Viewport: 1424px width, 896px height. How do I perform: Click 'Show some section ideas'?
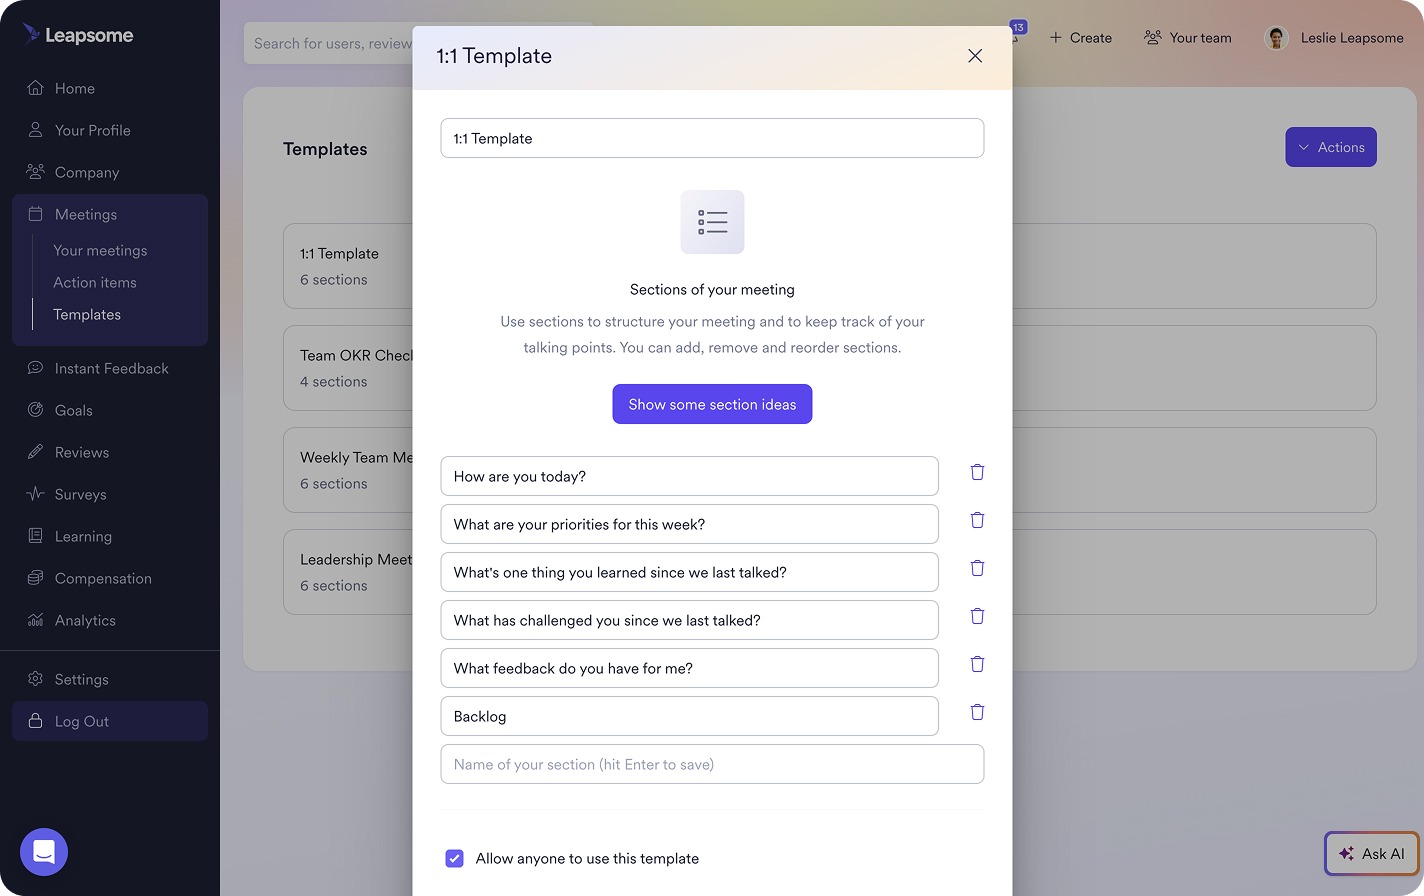[x=712, y=404]
